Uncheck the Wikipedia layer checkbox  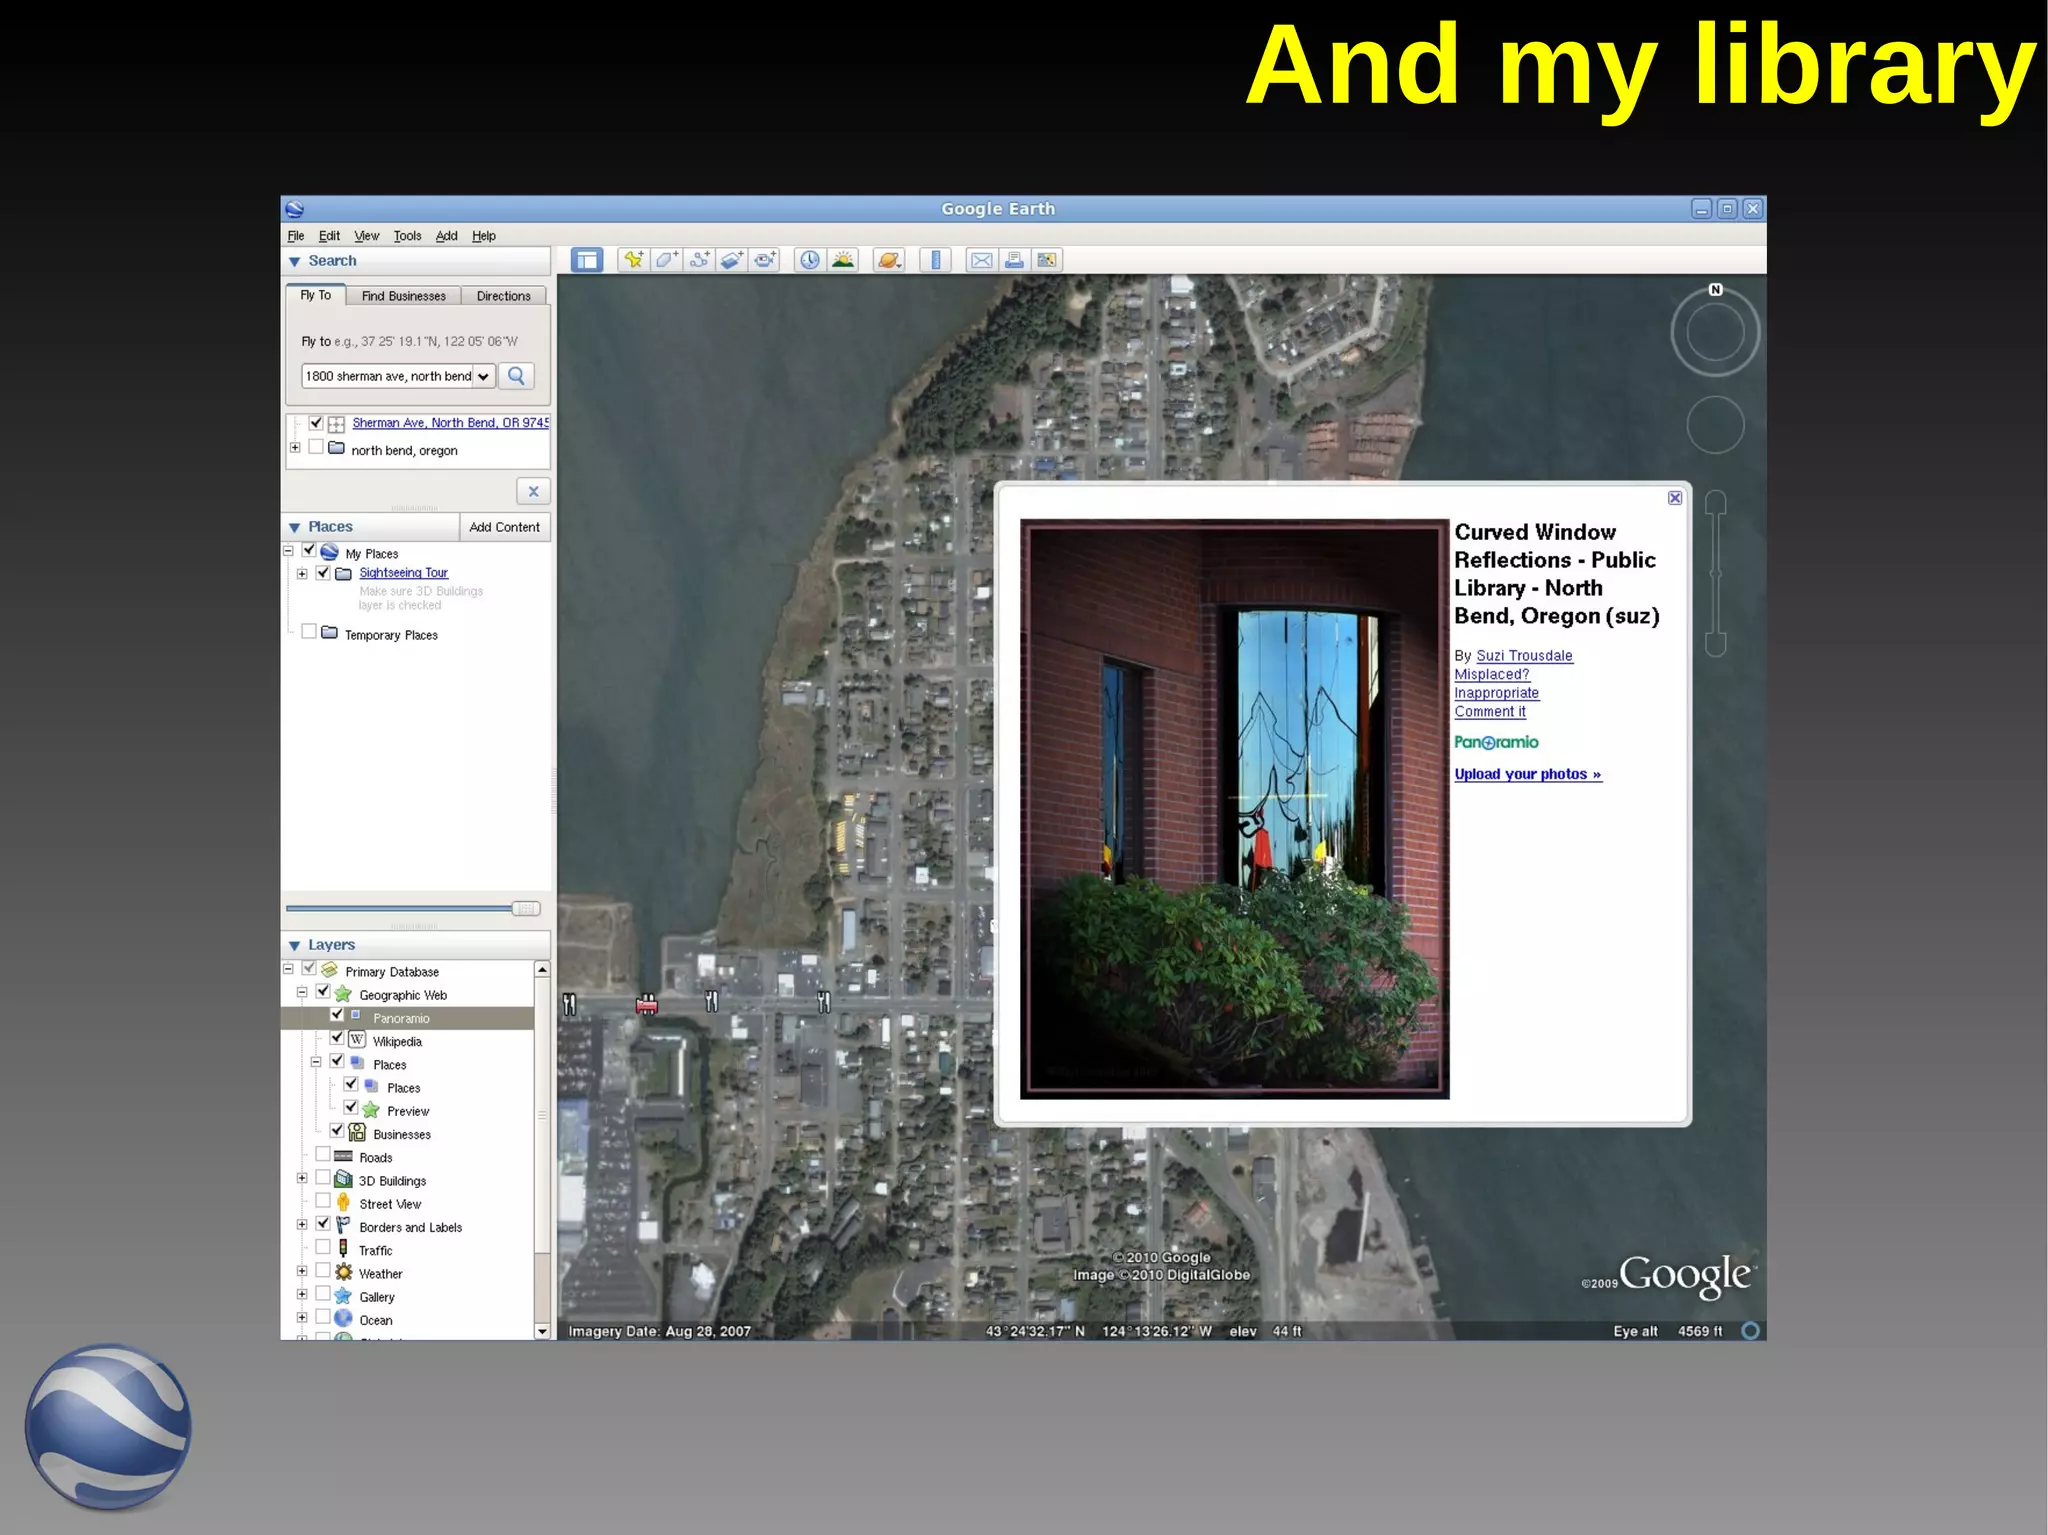337,1038
